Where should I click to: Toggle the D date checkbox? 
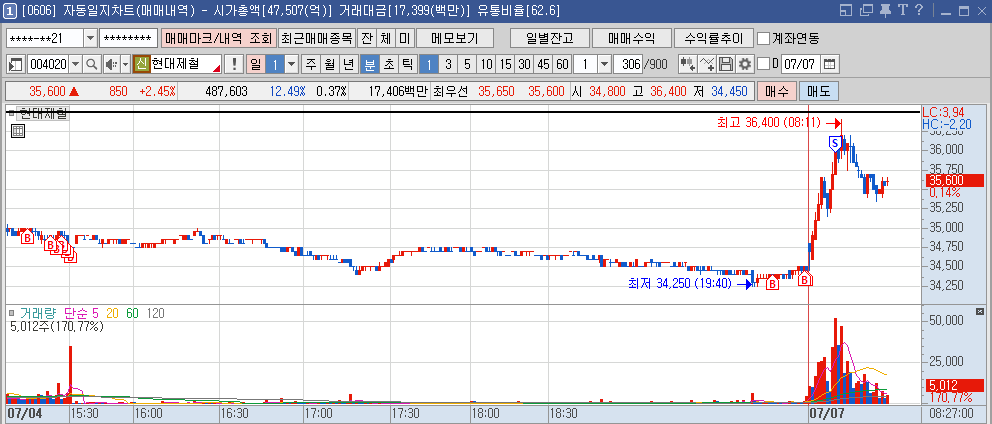pos(764,64)
